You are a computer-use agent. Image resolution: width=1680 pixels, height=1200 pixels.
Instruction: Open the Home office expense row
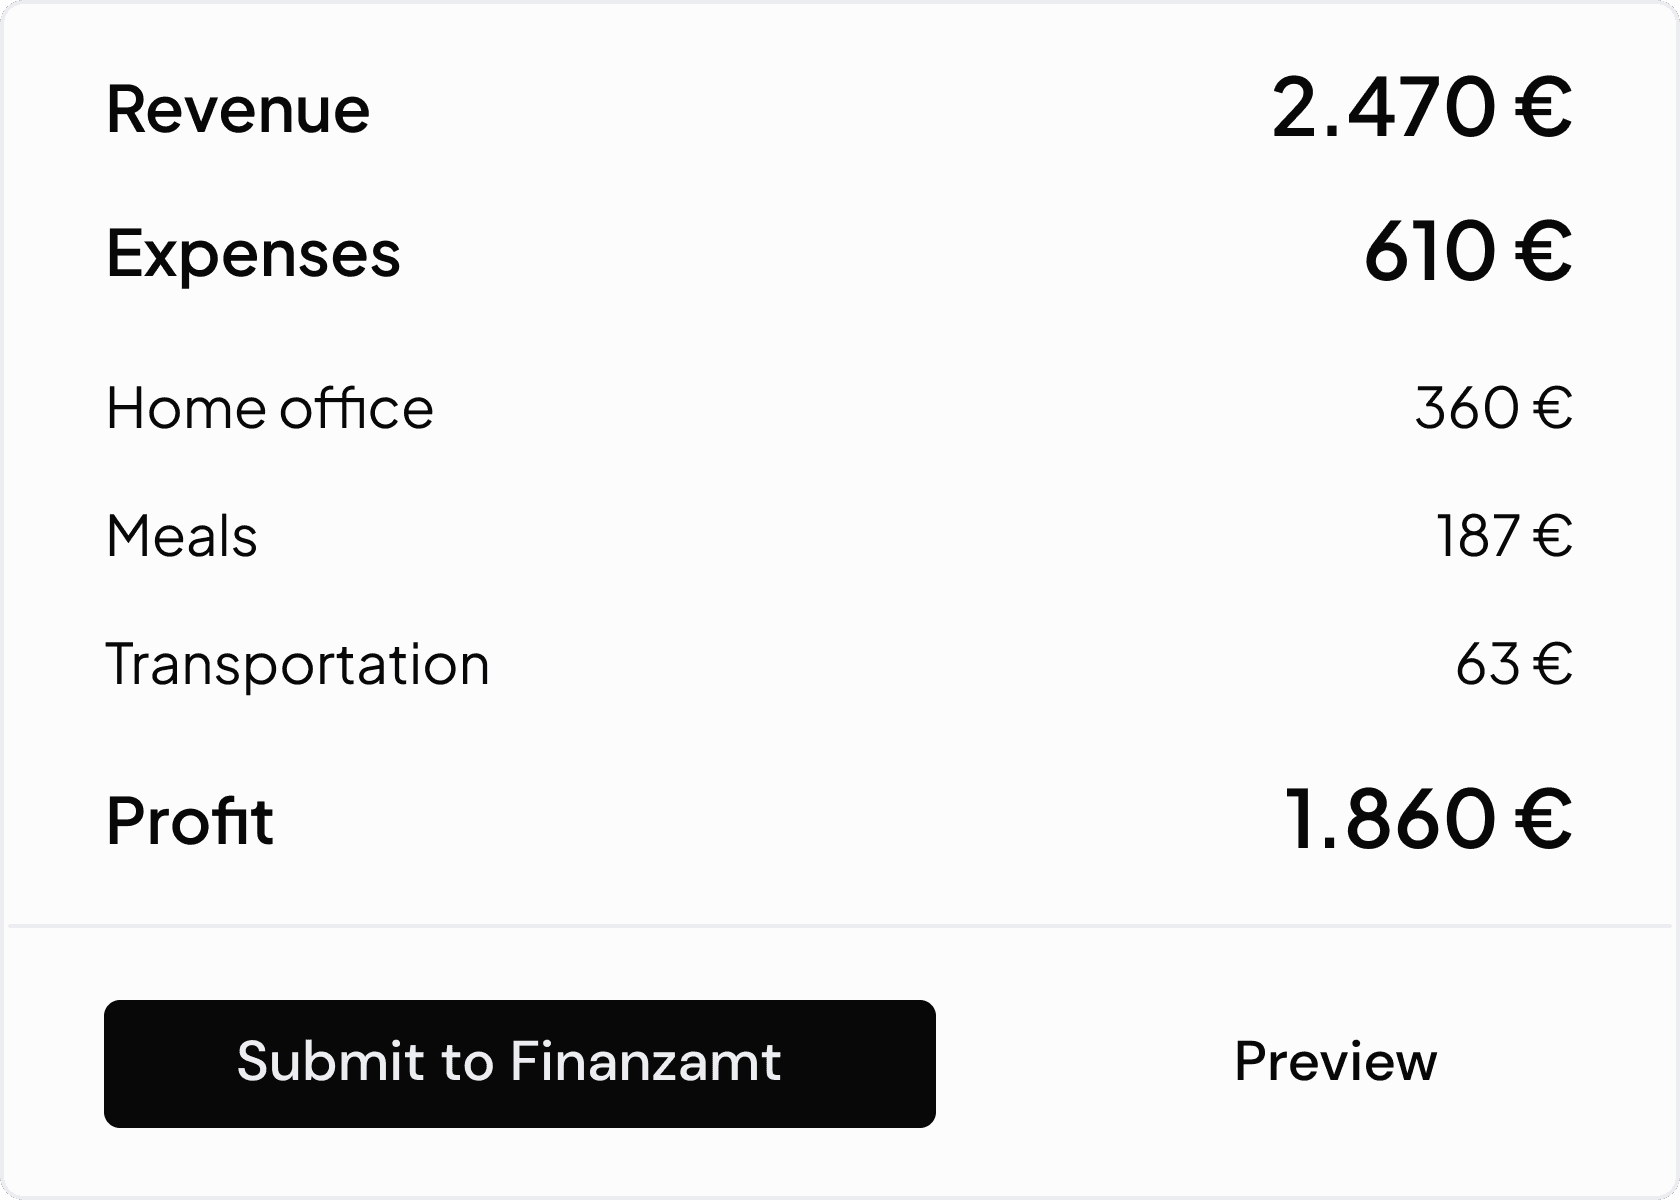(270, 408)
